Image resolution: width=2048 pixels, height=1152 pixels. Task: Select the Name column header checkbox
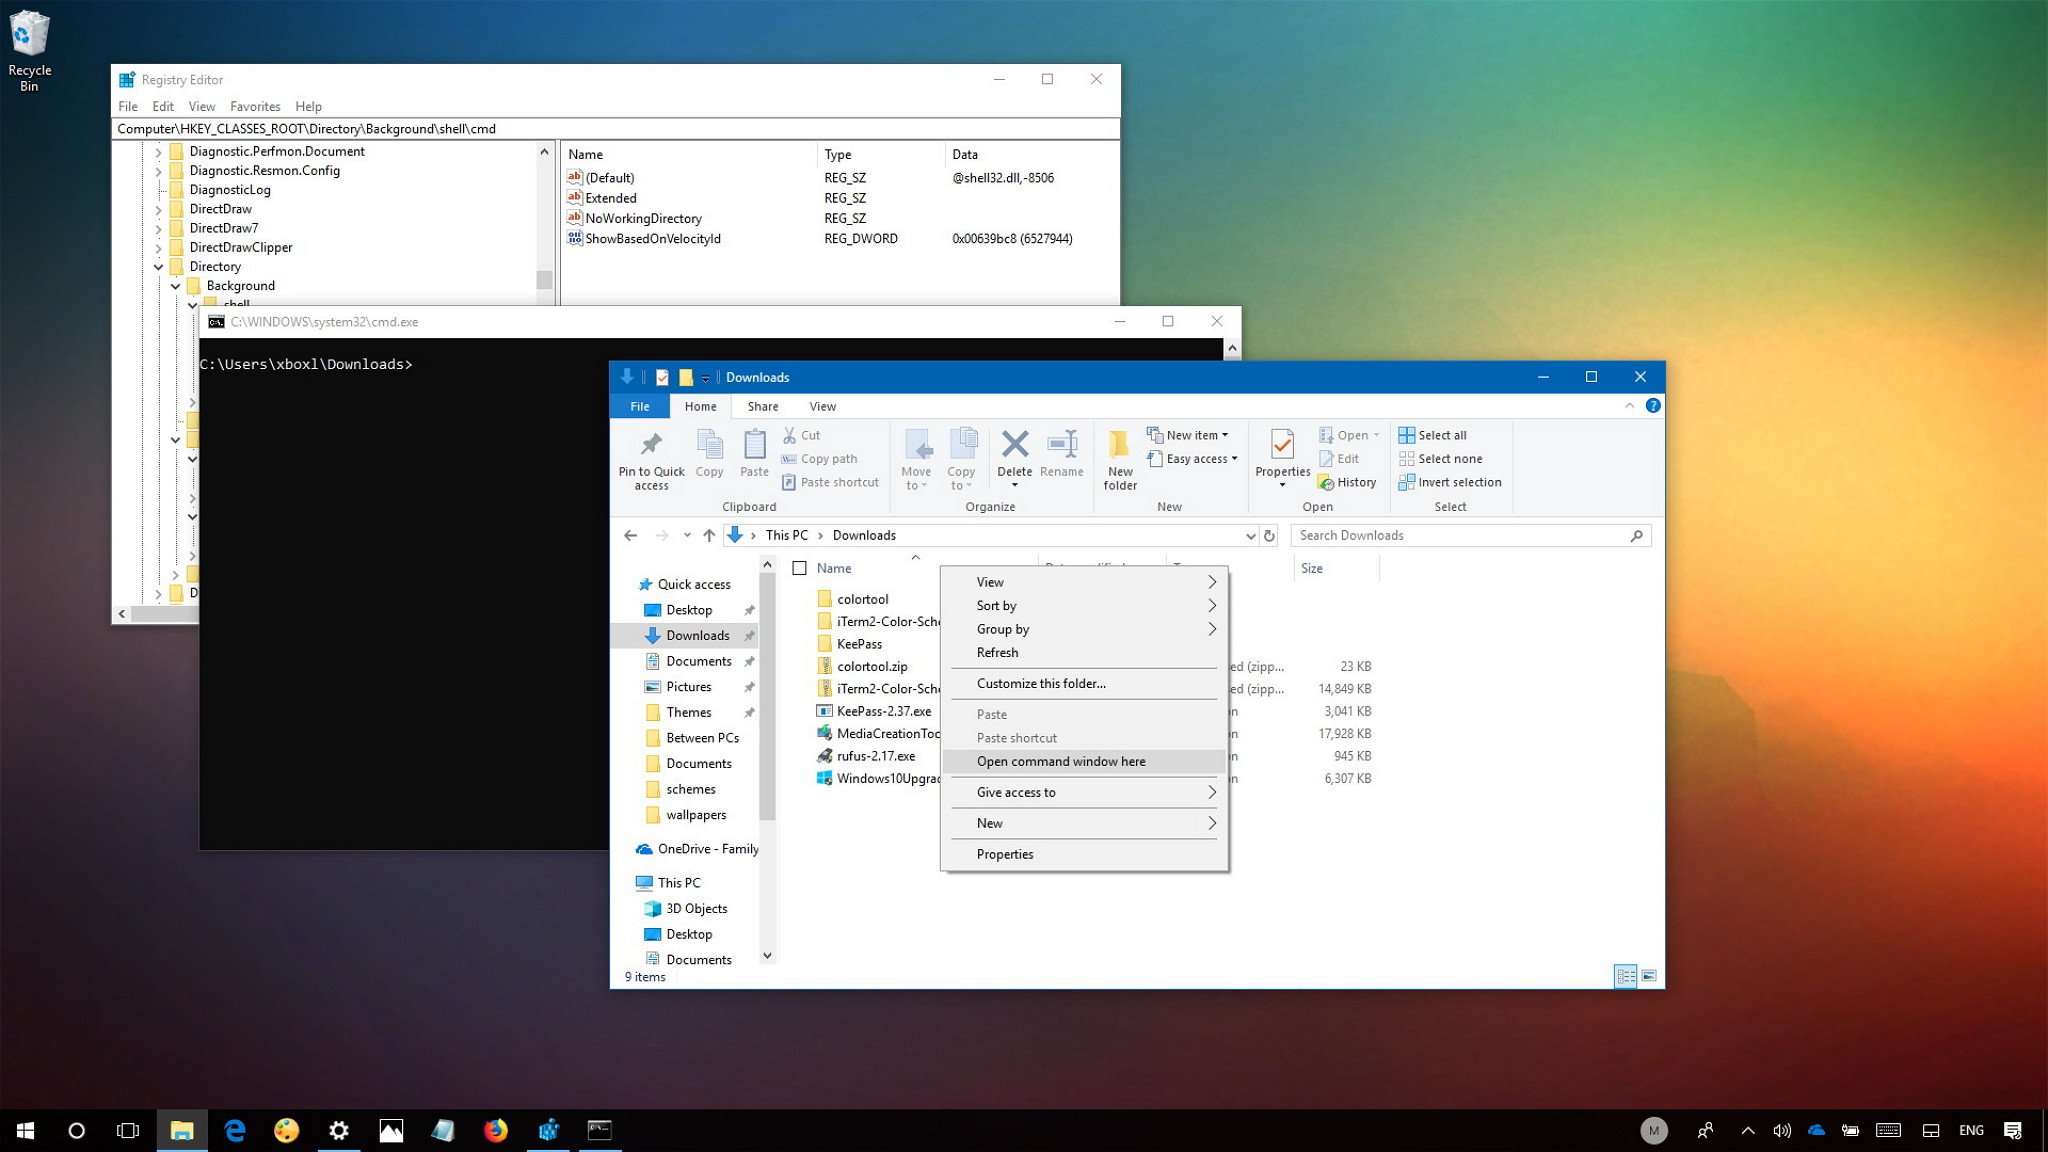point(799,567)
